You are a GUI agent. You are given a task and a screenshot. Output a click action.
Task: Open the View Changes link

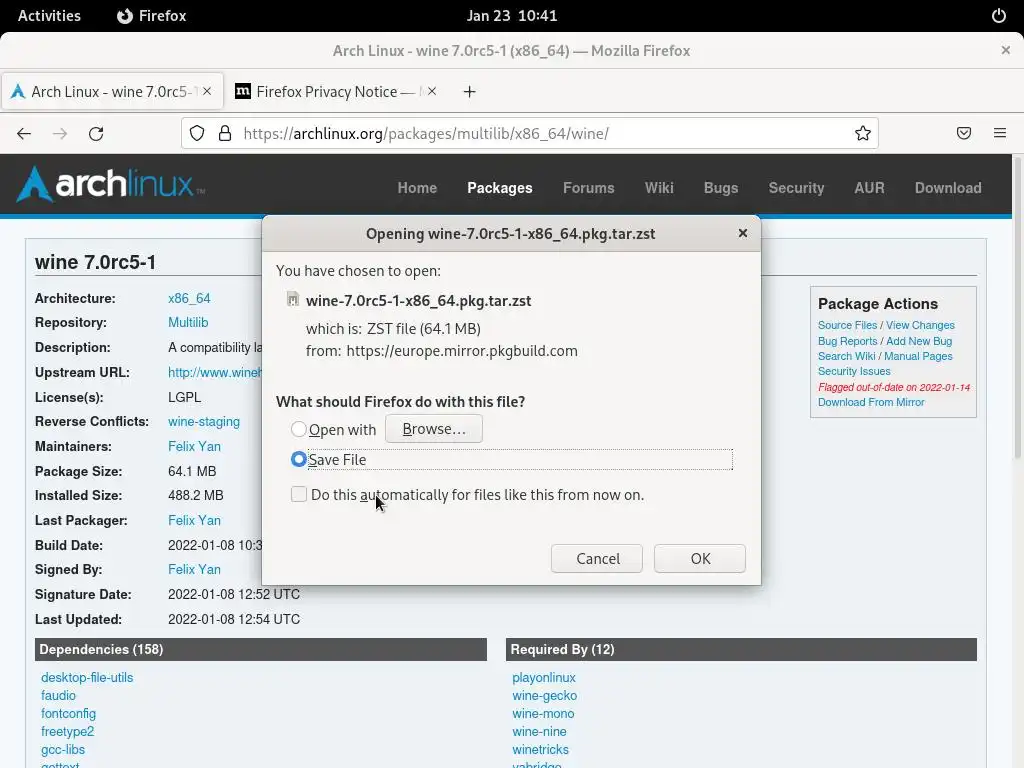(x=920, y=325)
